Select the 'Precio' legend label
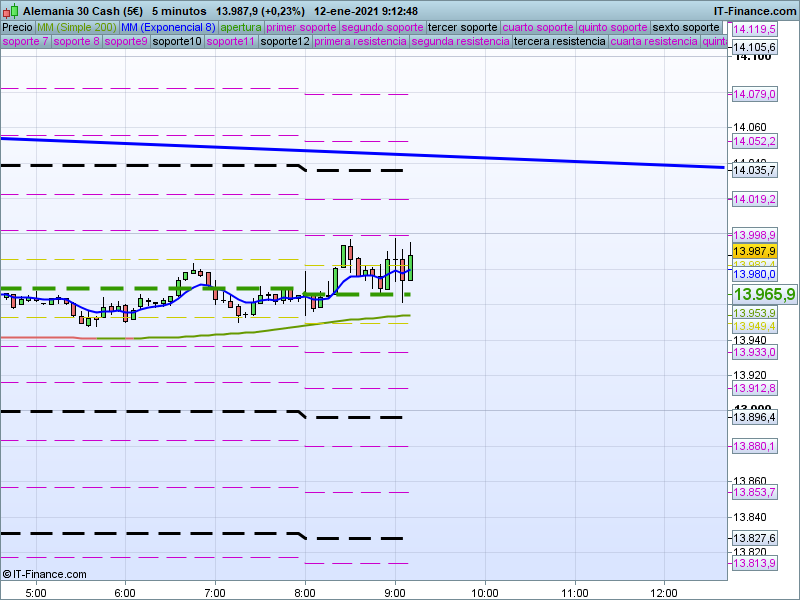Image resolution: width=800 pixels, height=600 pixels. (17, 27)
